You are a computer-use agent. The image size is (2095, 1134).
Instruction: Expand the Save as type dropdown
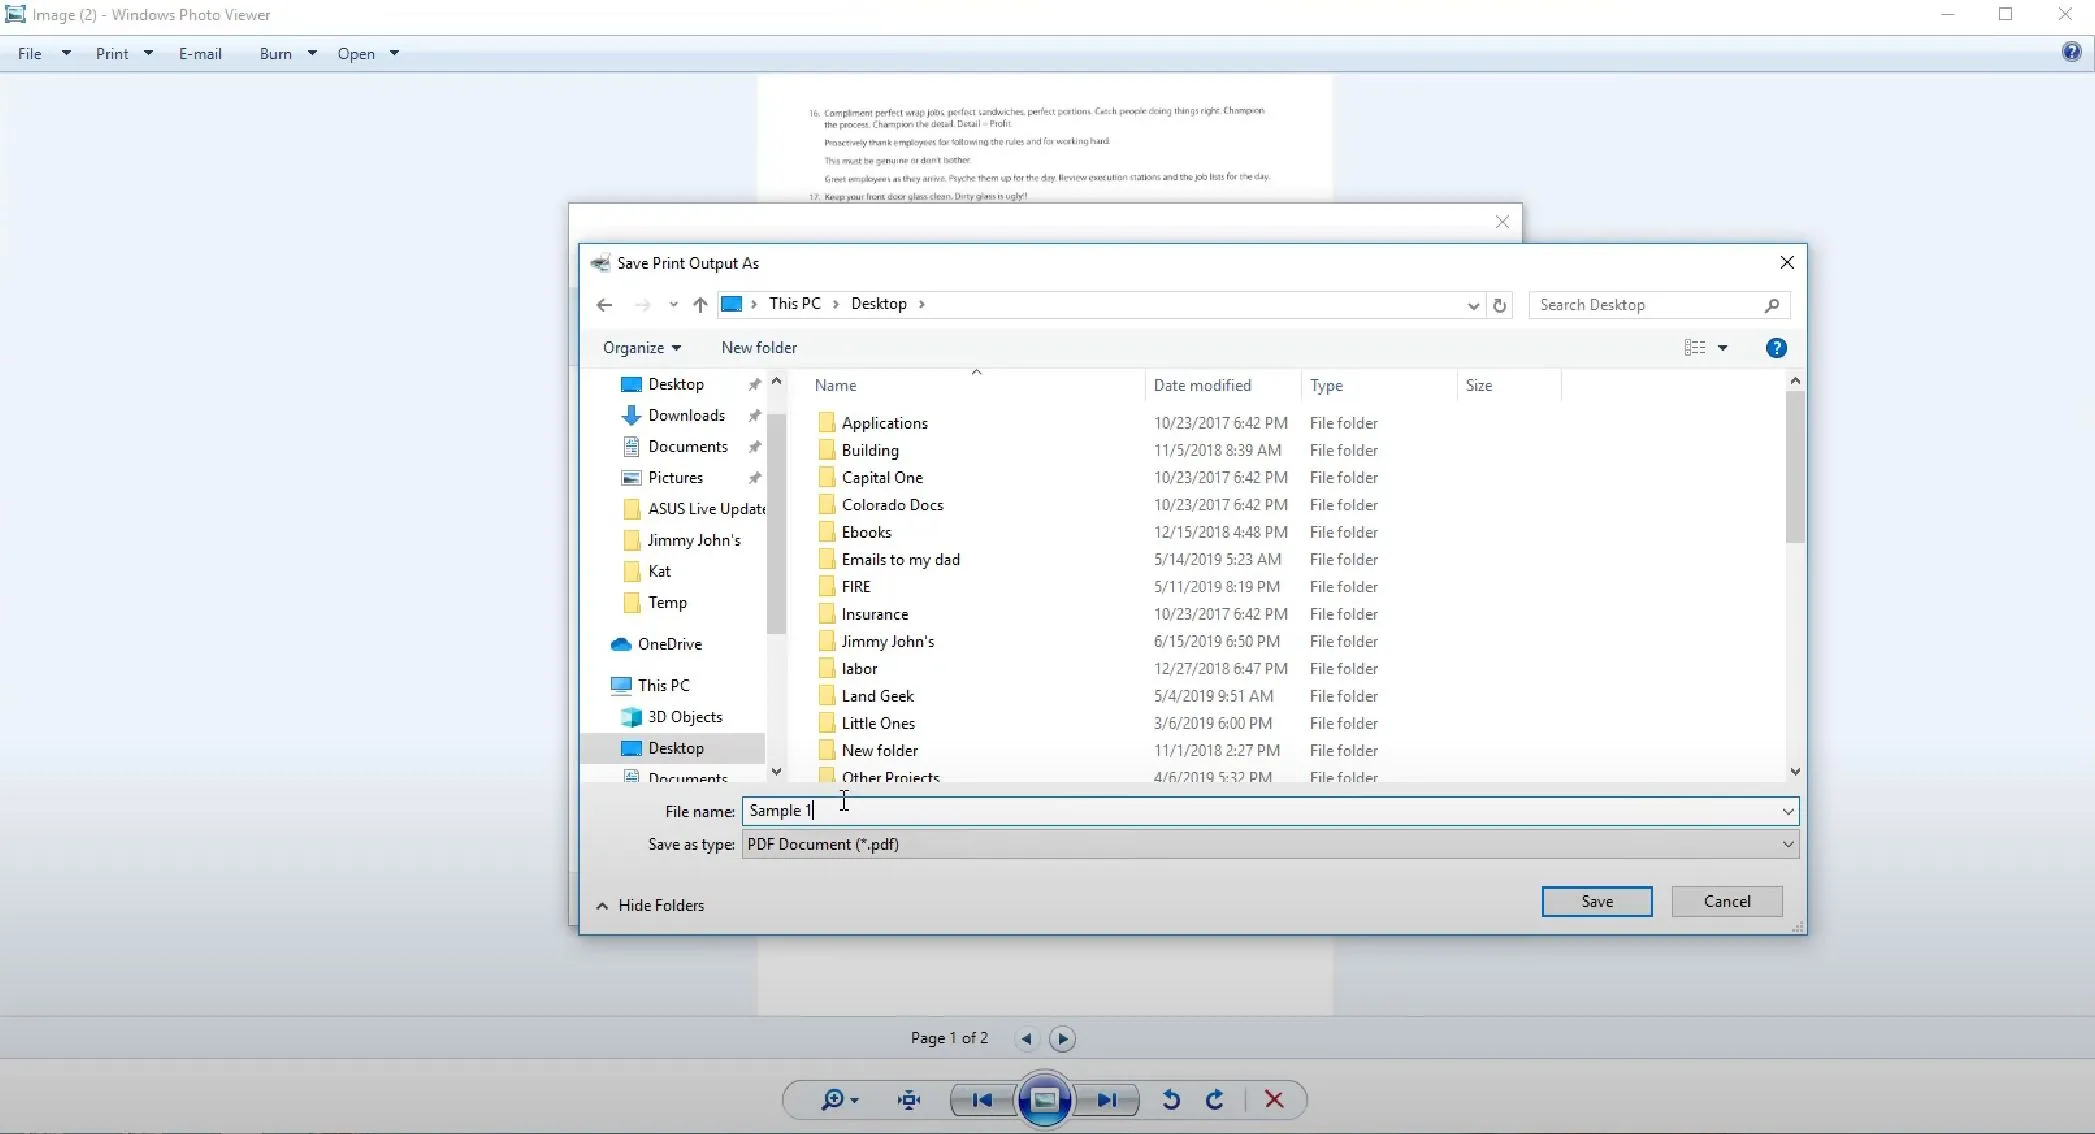tap(1788, 844)
